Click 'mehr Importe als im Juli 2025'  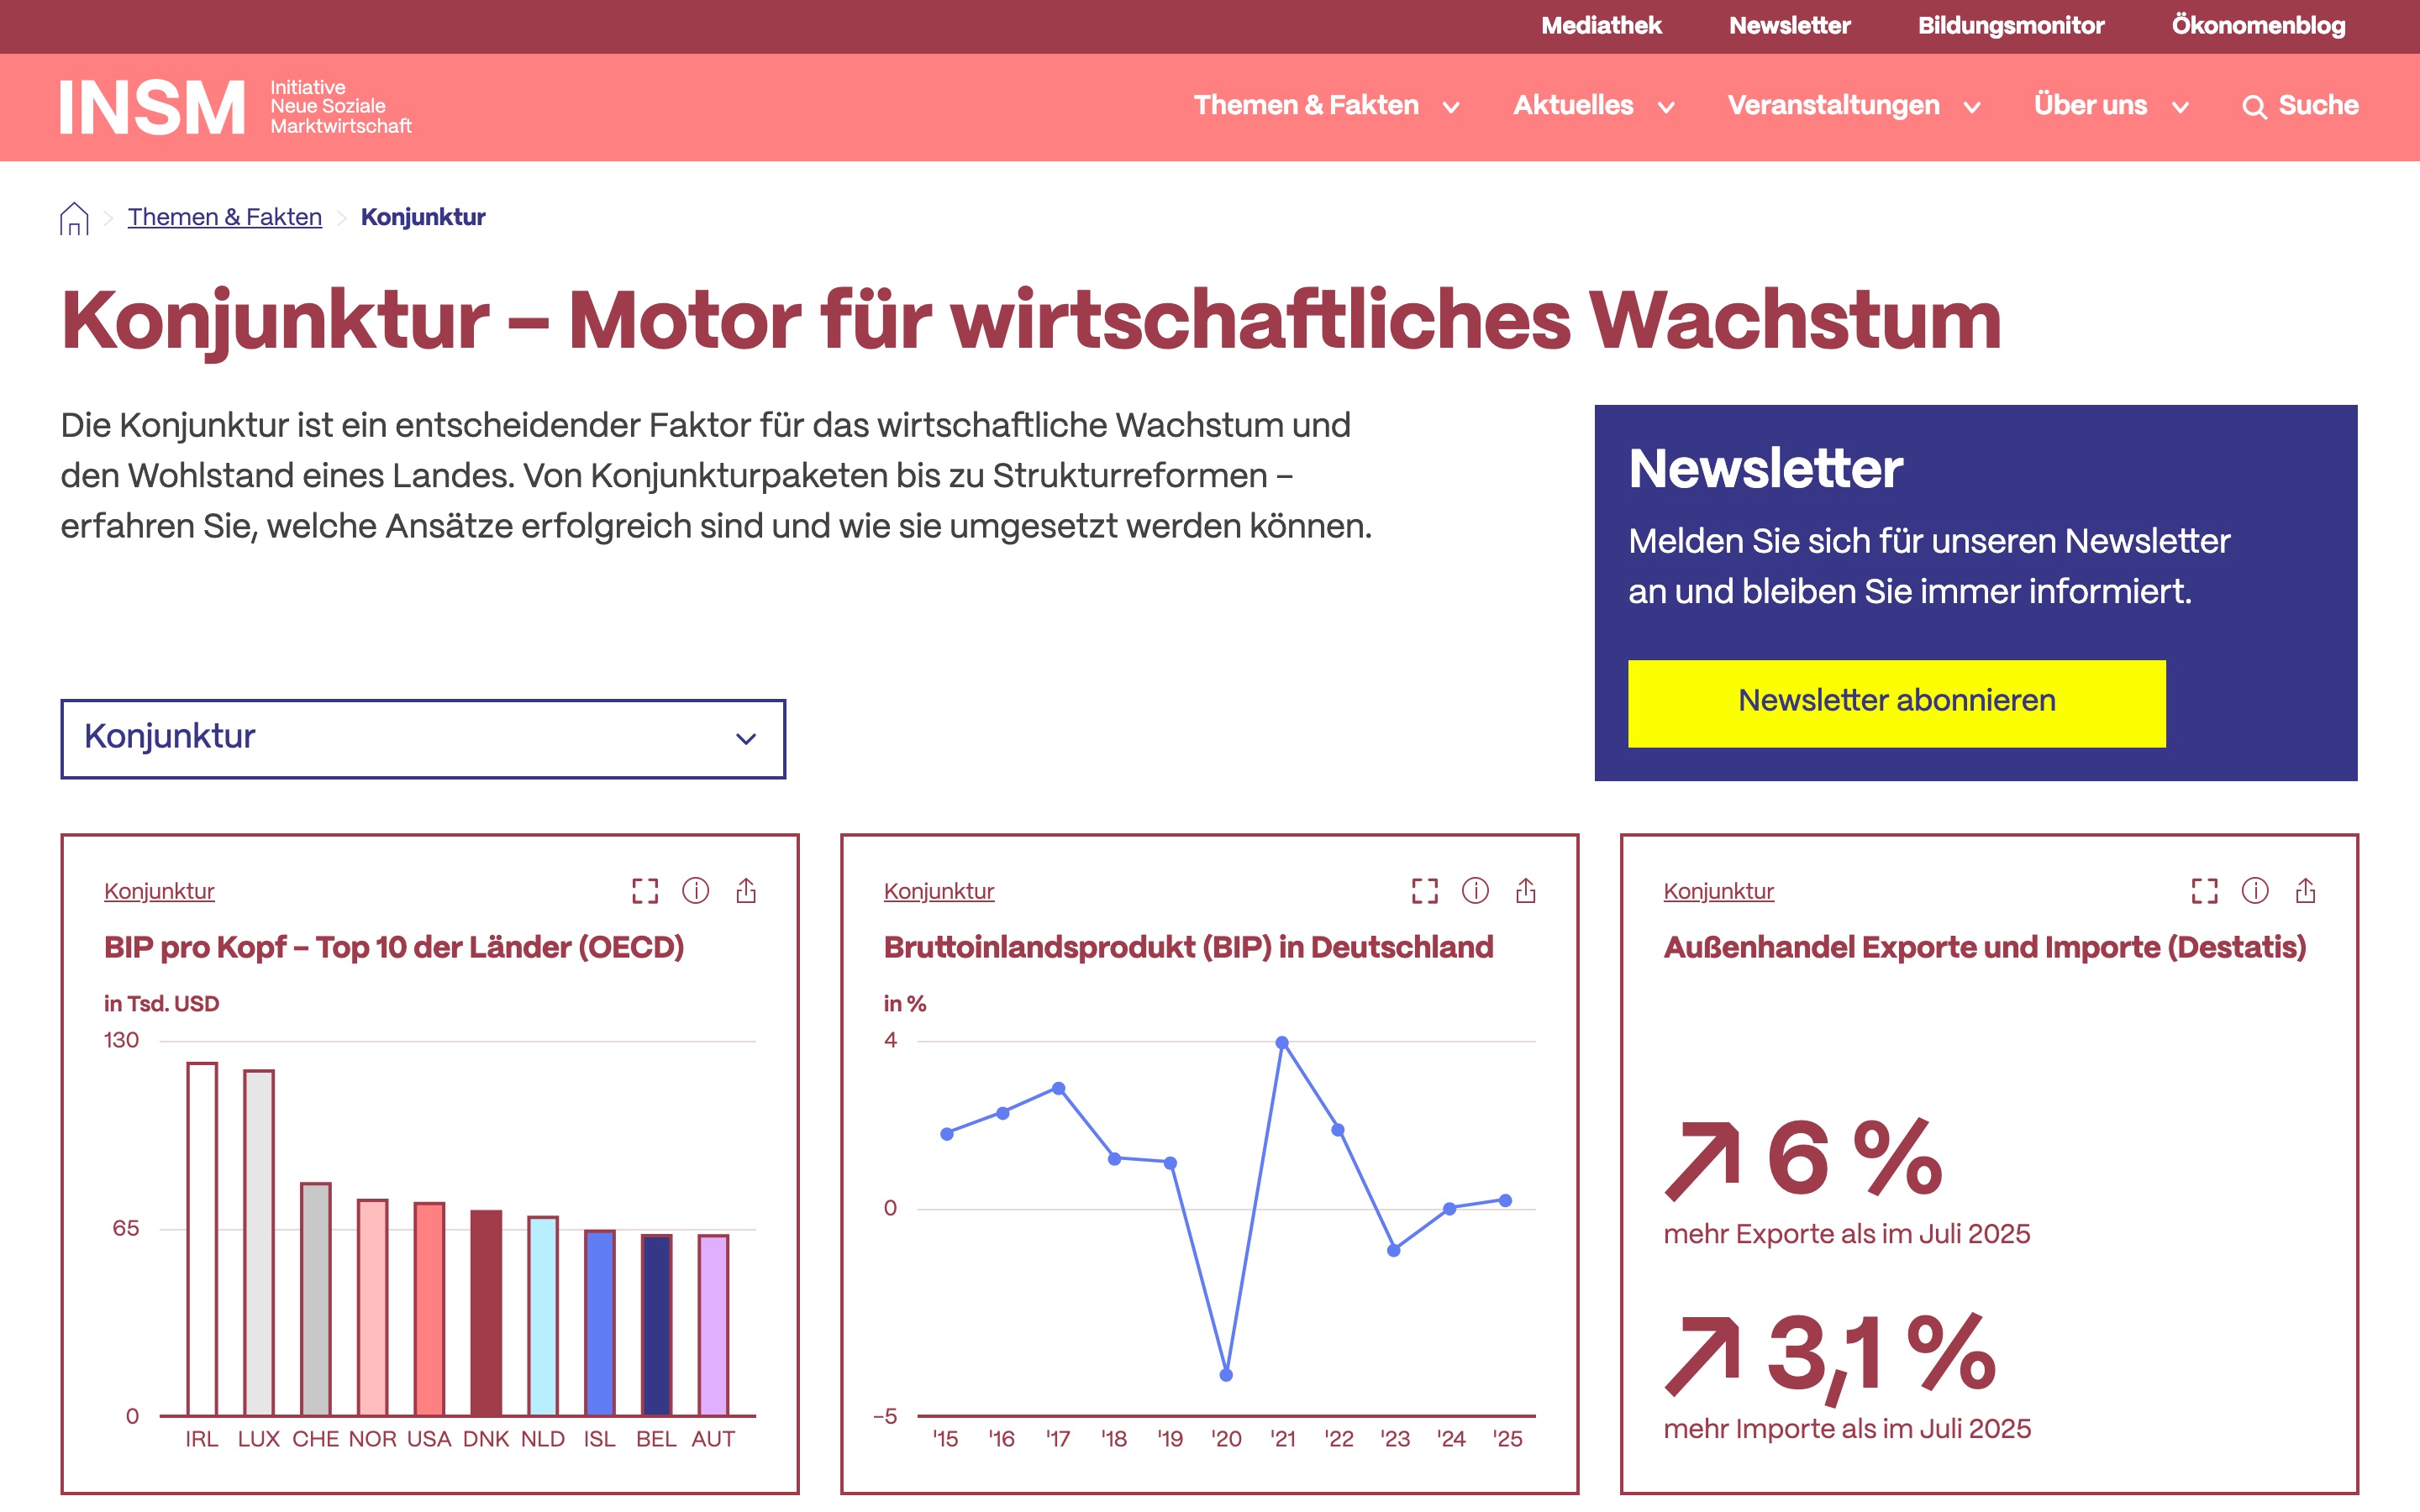click(1847, 1429)
